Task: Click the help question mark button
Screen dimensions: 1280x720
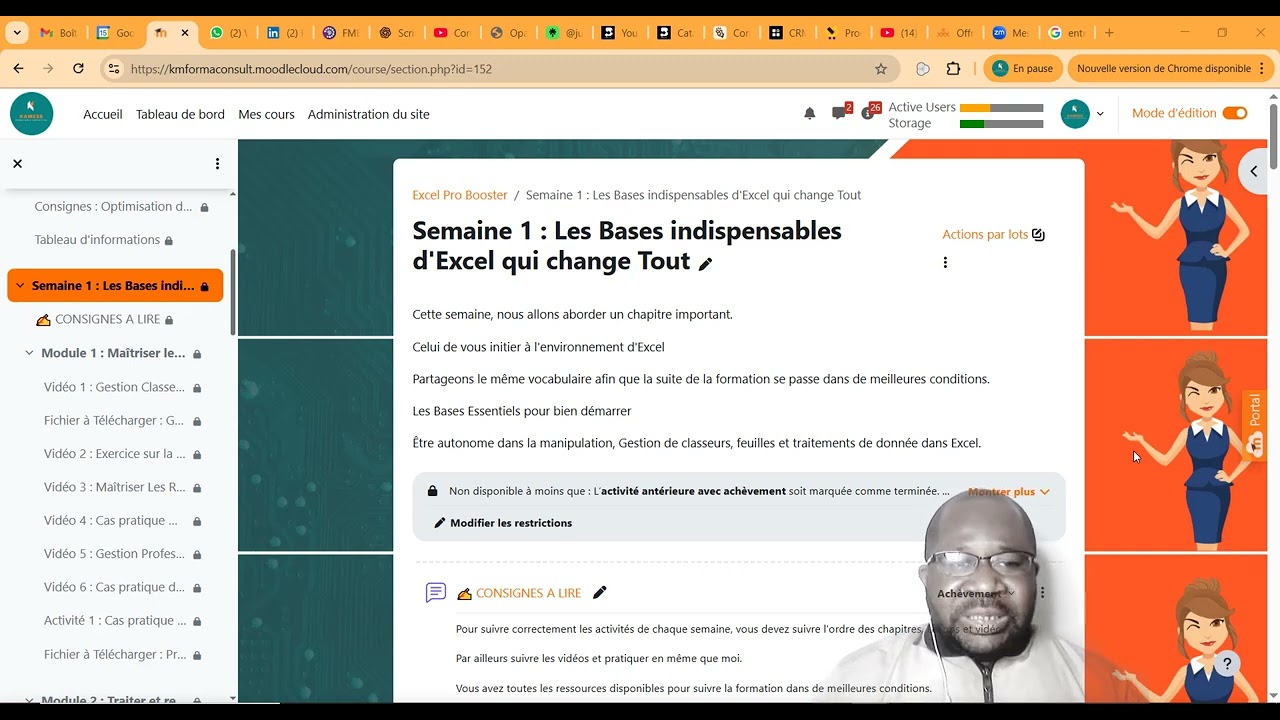Action: 1227,663
